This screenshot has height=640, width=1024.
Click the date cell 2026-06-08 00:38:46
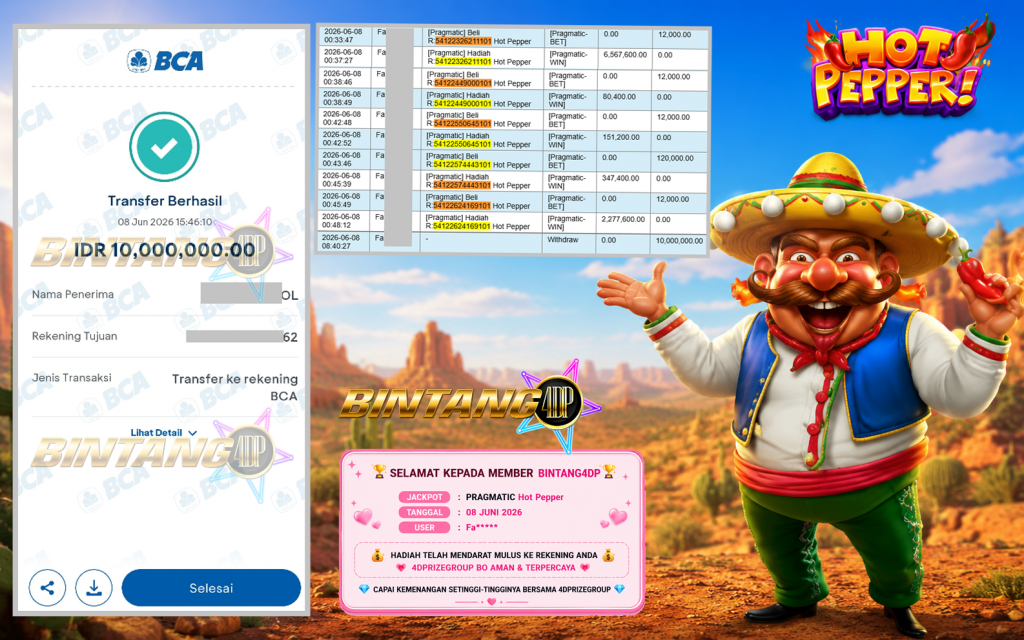[345, 78]
